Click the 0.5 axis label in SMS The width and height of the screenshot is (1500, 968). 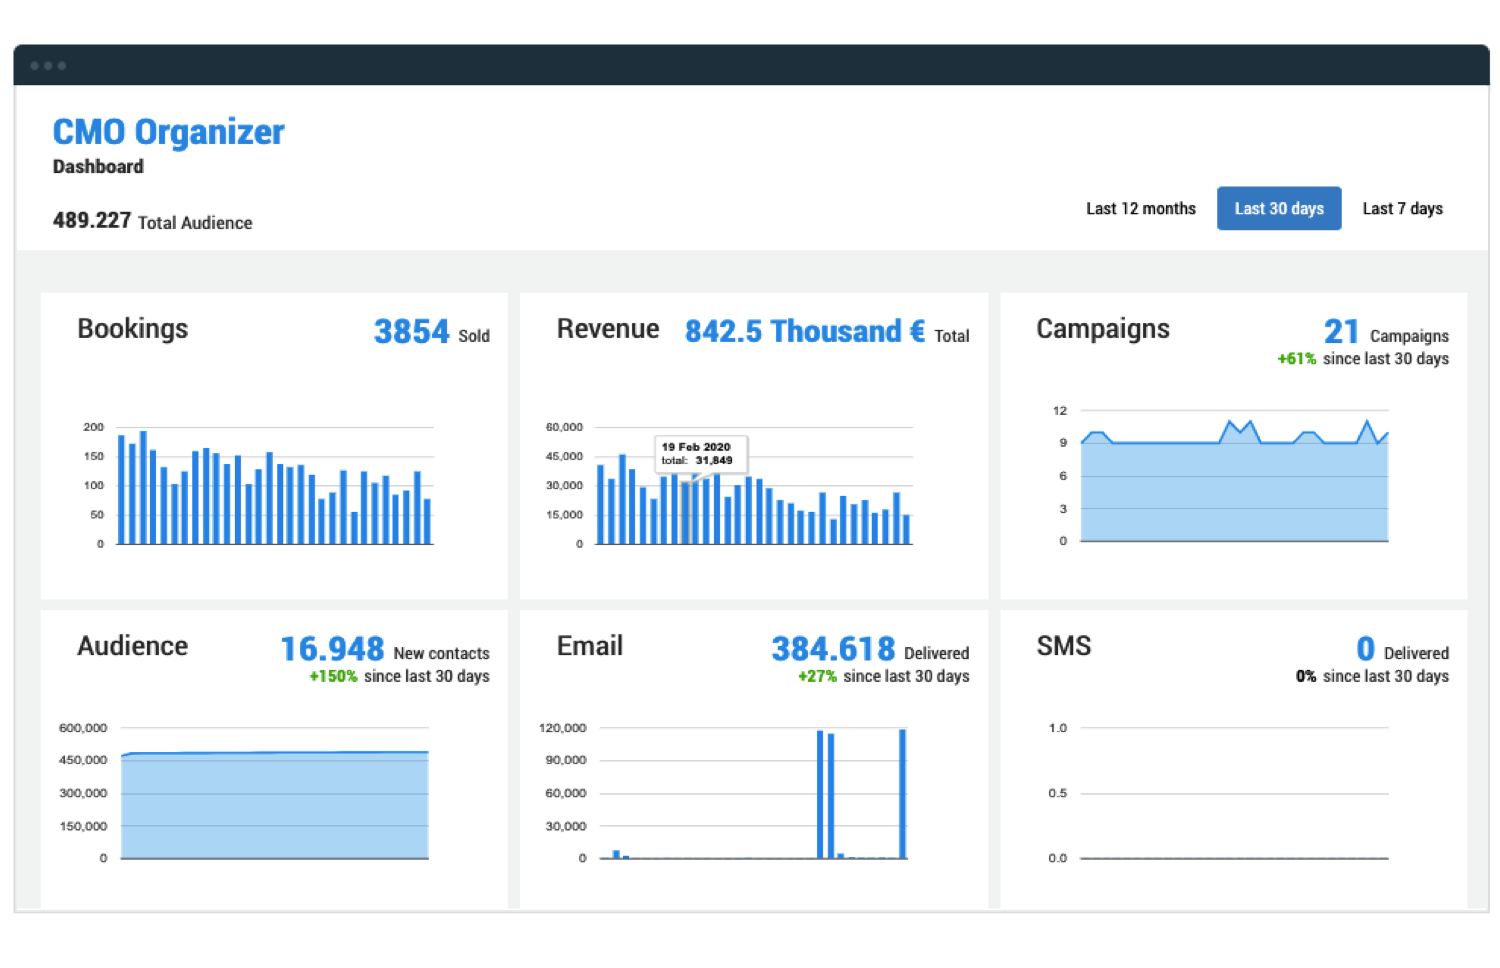coord(1058,793)
